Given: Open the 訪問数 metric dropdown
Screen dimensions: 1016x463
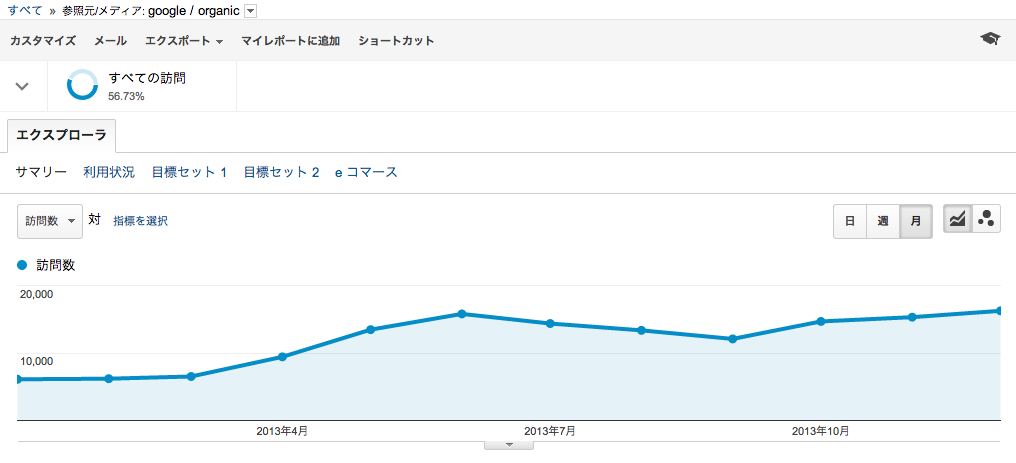Looking at the screenshot, I should point(50,221).
